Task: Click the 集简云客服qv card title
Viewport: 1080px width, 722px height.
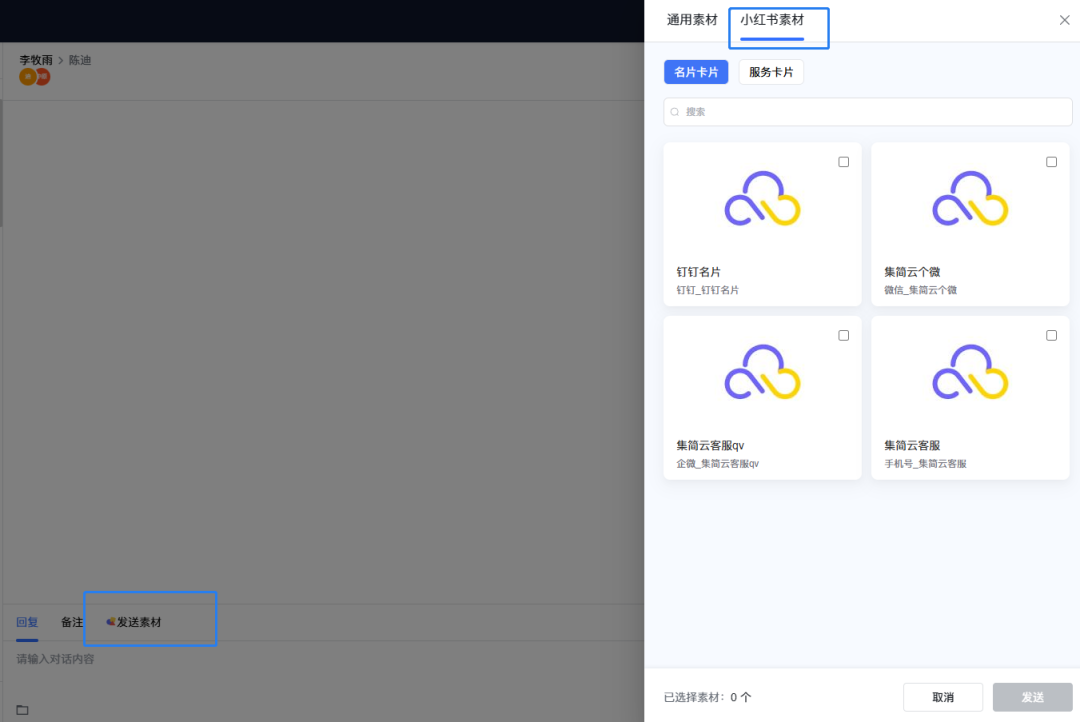Action: [x=710, y=446]
